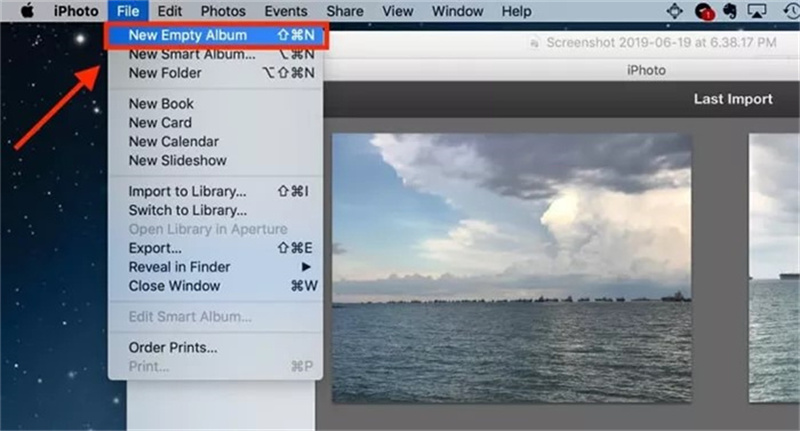800x431 pixels.
Task: Select the seascape photo thumbnail
Action: [x=512, y=268]
